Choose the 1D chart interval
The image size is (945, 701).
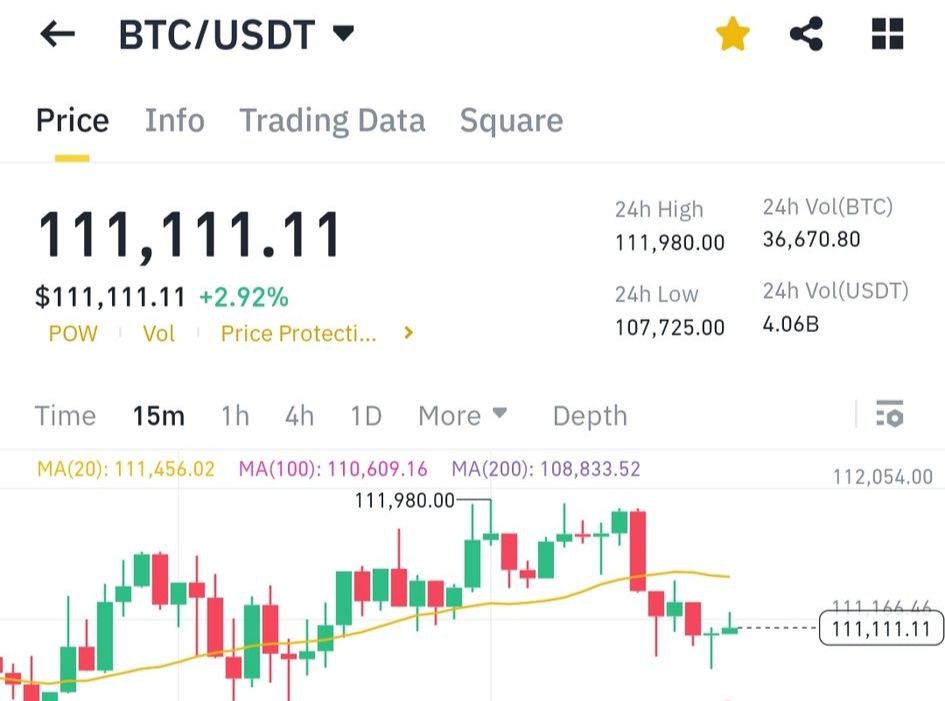click(x=366, y=416)
